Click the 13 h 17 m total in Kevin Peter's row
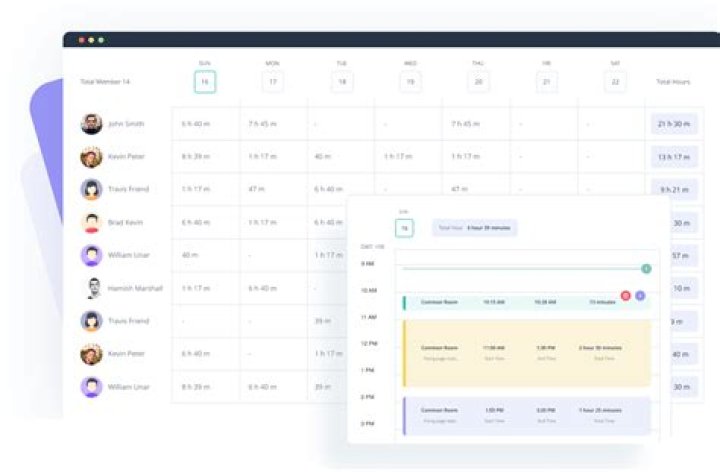 pos(674,157)
